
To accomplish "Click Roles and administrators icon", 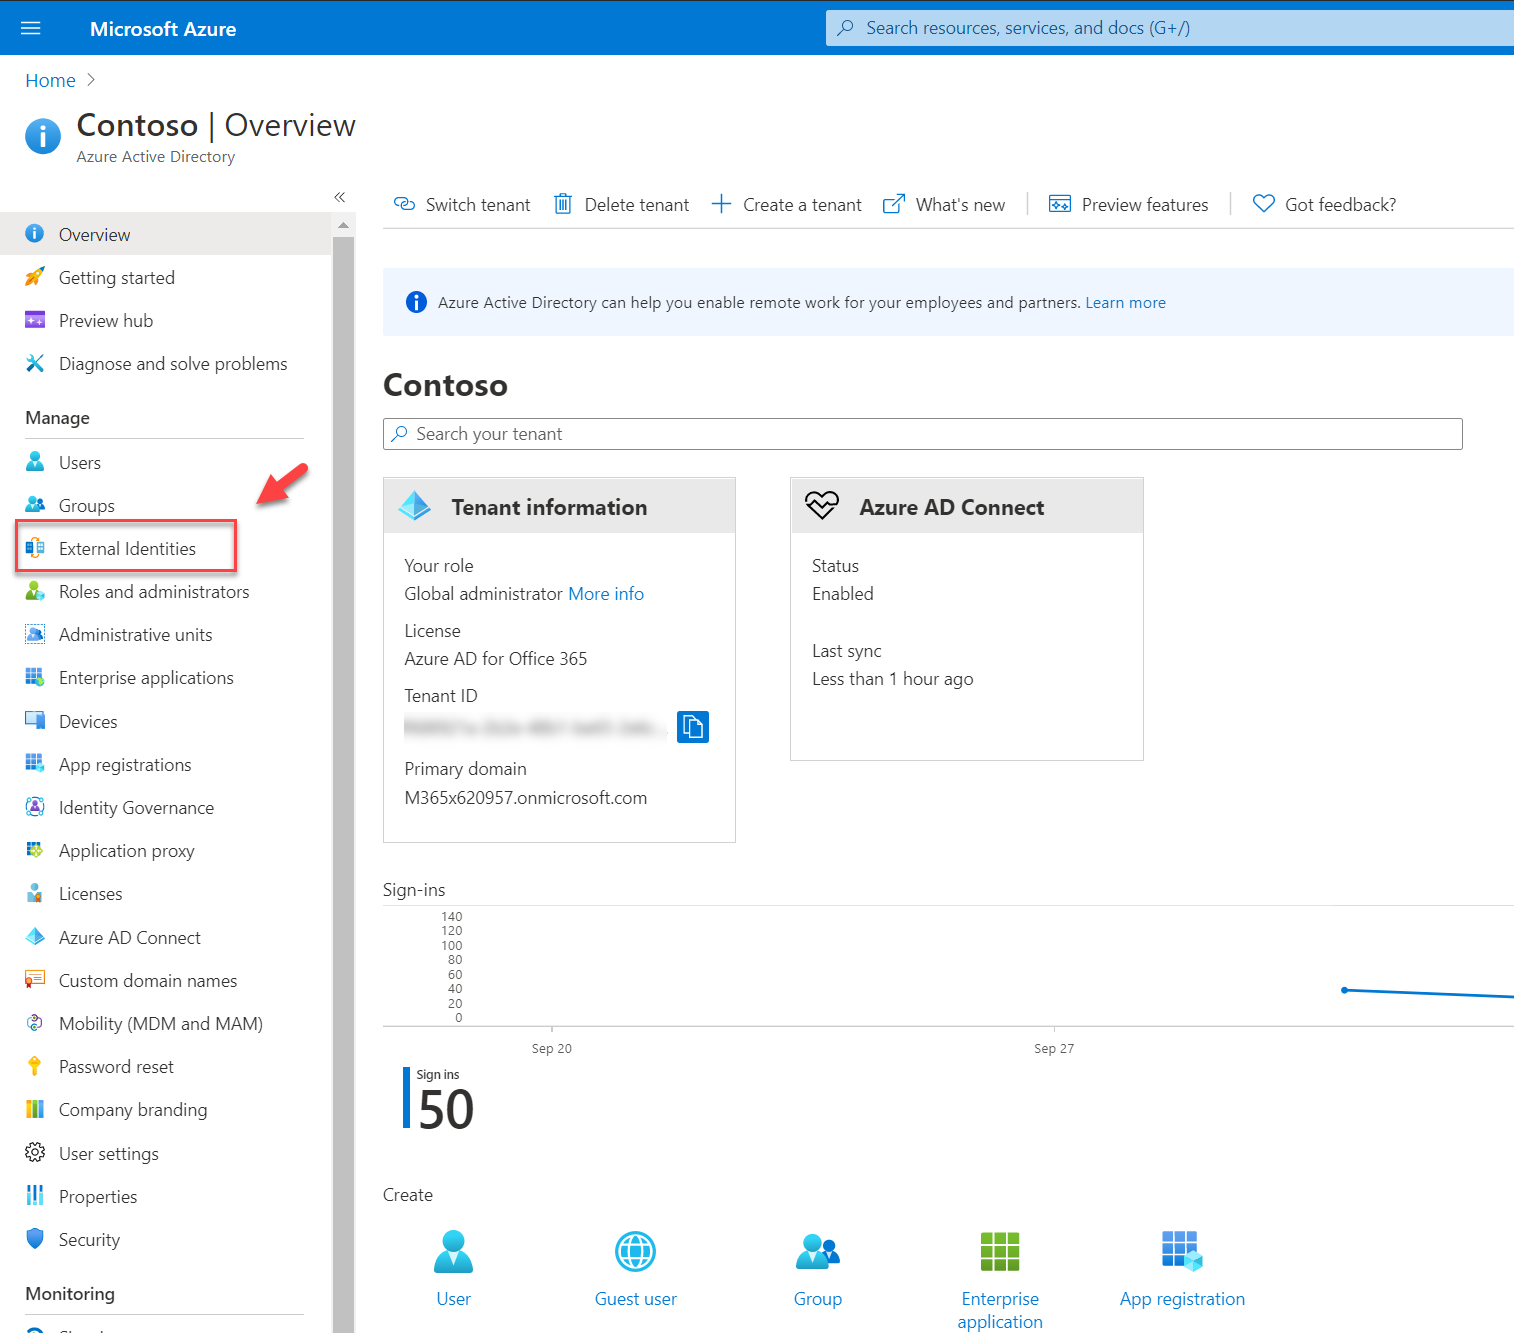I will pyautogui.click(x=35, y=591).
